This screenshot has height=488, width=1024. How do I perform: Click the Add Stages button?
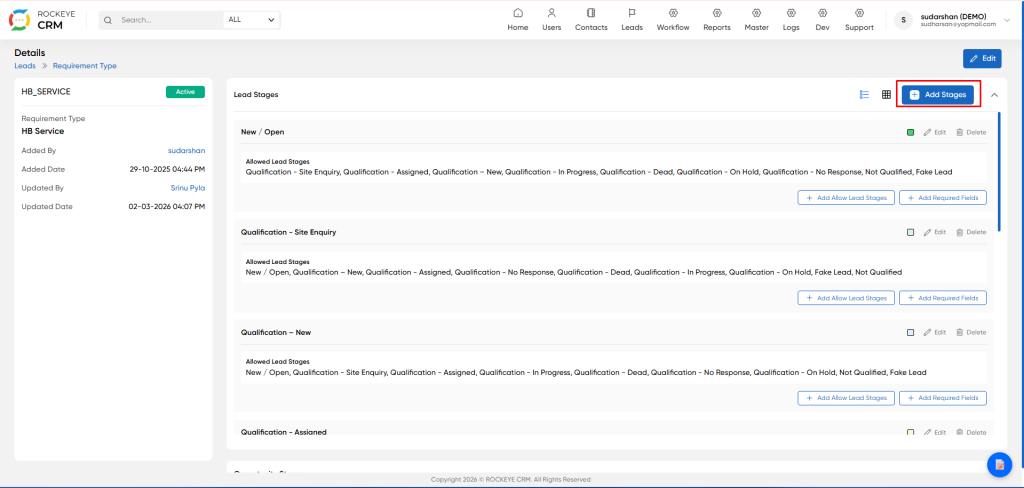[x=938, y=95]
